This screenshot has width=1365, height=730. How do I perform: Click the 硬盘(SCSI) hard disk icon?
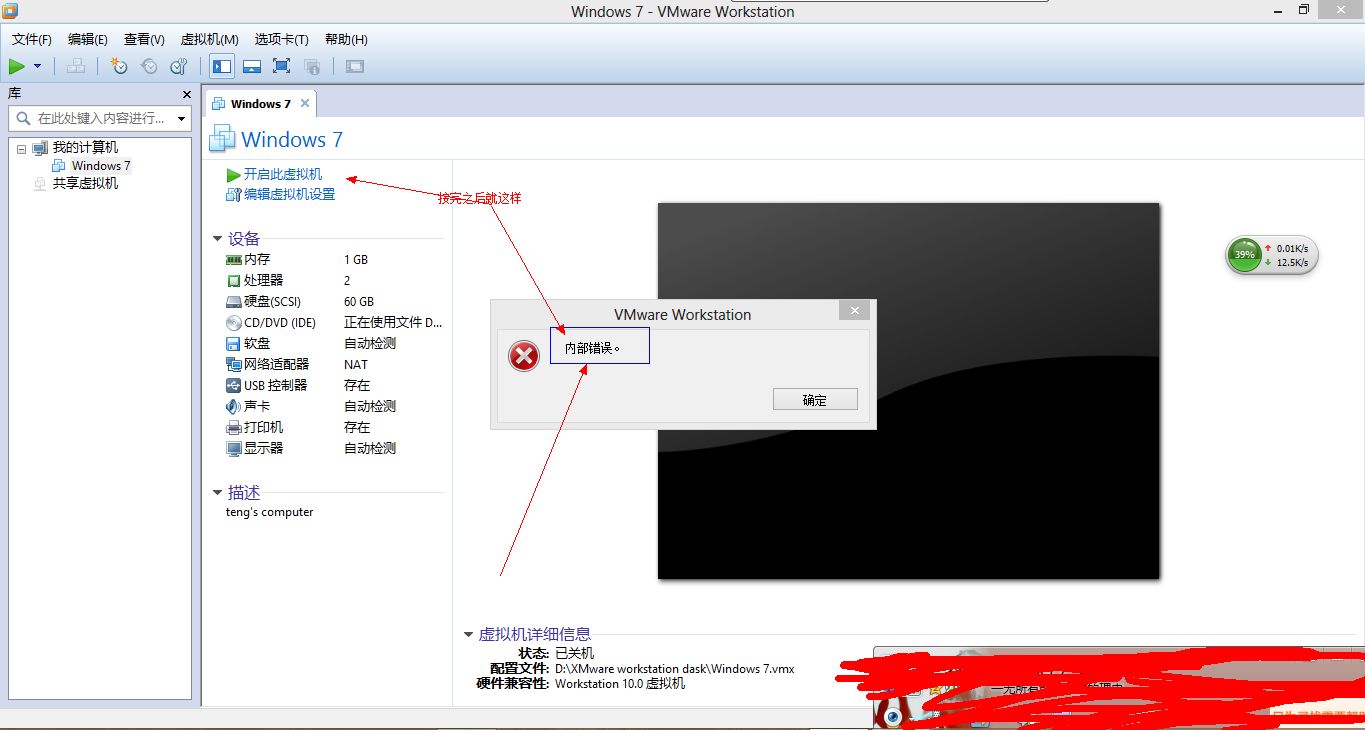click(234, 301)
